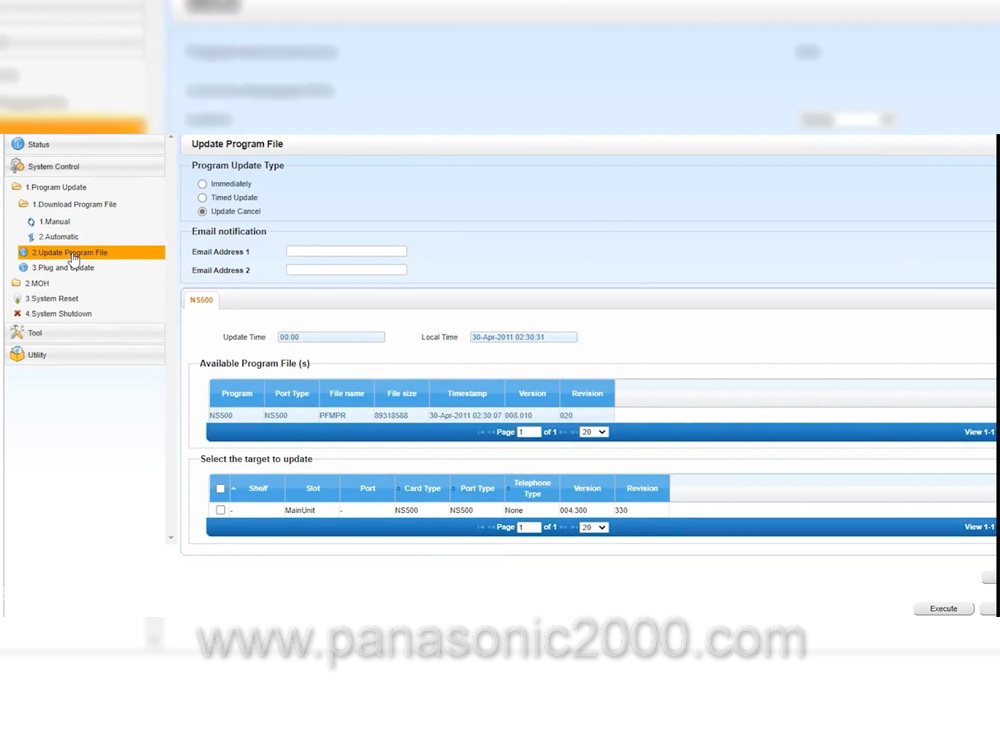The image size is (1000, 750).
Task: Click the Status info icon in sidebar
Action: click(17, 144)
